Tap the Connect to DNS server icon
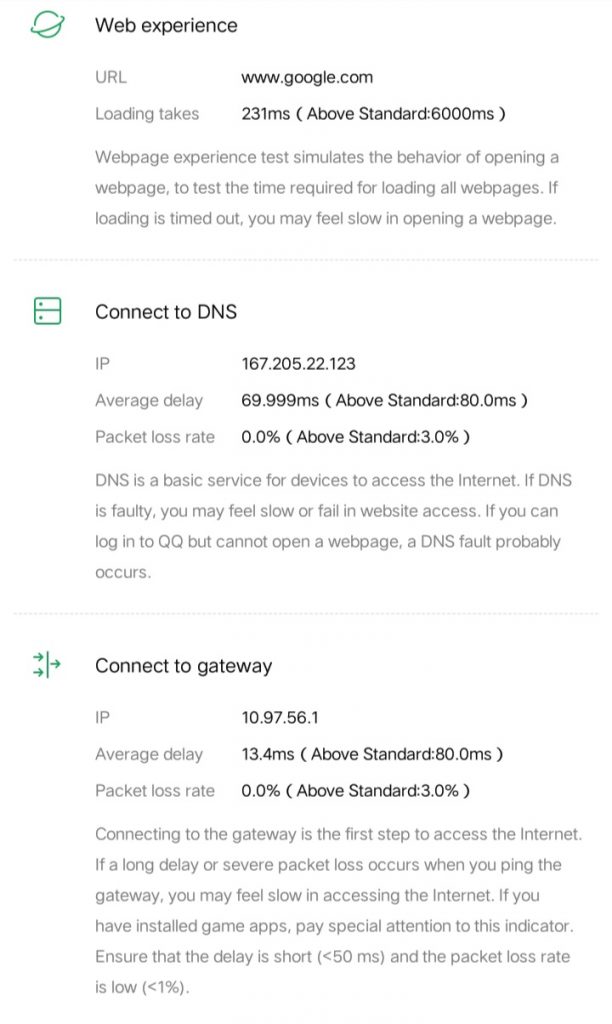 (x=47, y=312)
